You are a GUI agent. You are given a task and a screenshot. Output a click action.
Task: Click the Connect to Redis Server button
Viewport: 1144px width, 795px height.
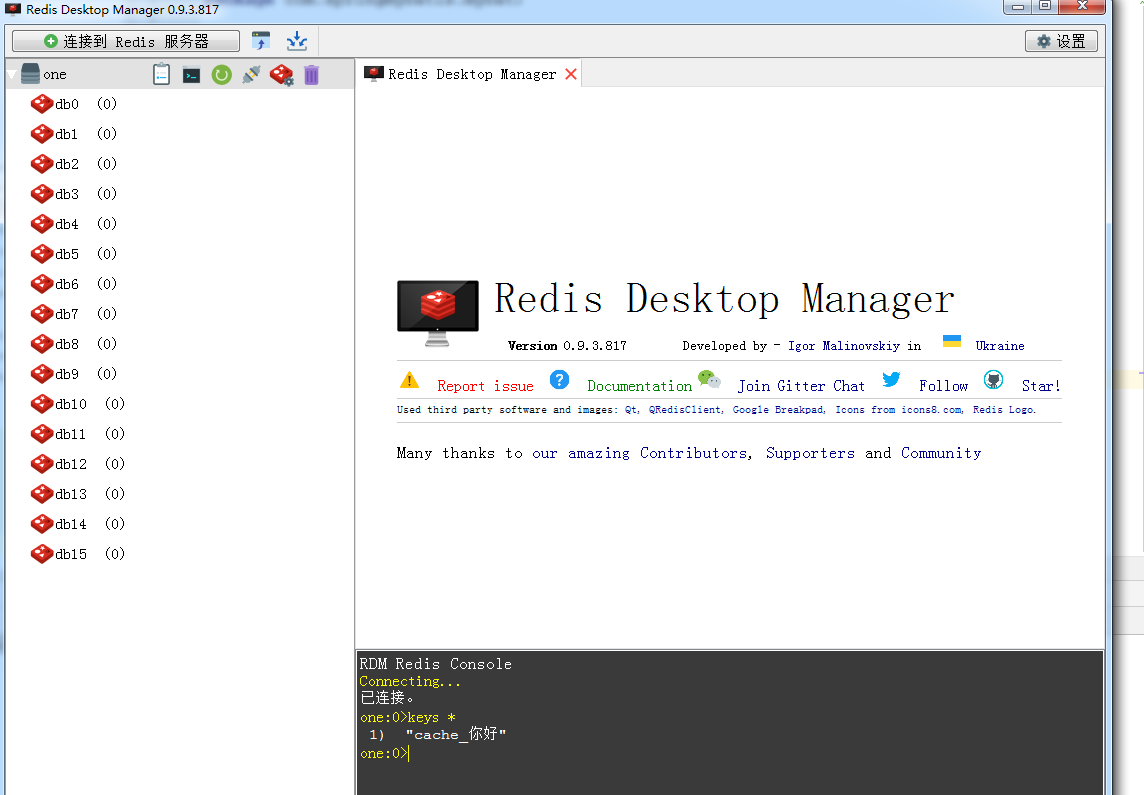click(x=125, y=42)
